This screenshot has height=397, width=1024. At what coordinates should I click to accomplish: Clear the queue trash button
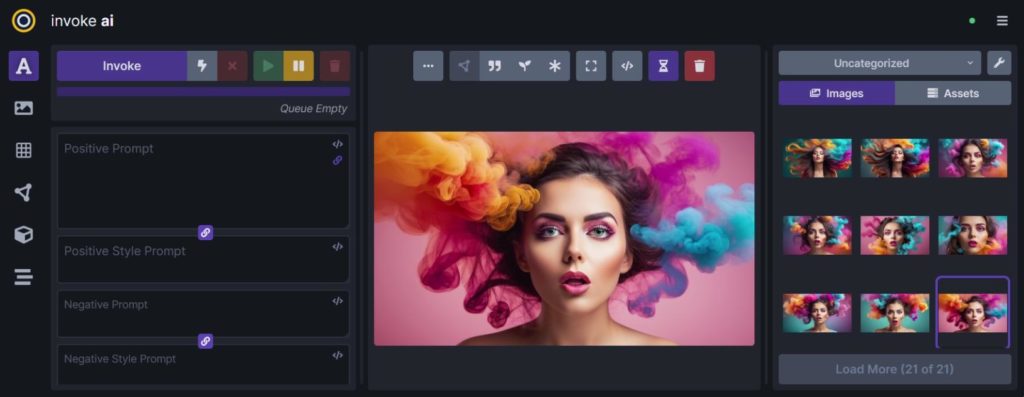click(335, 66)
